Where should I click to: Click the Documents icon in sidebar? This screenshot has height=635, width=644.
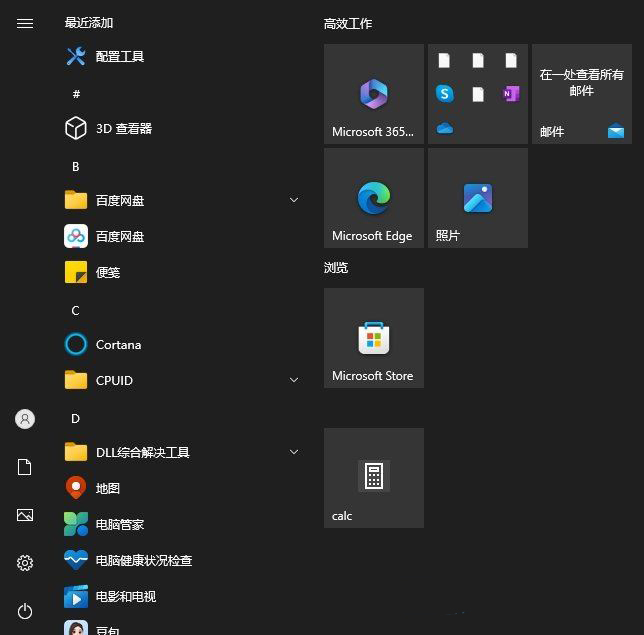click(x=25, y=467)
